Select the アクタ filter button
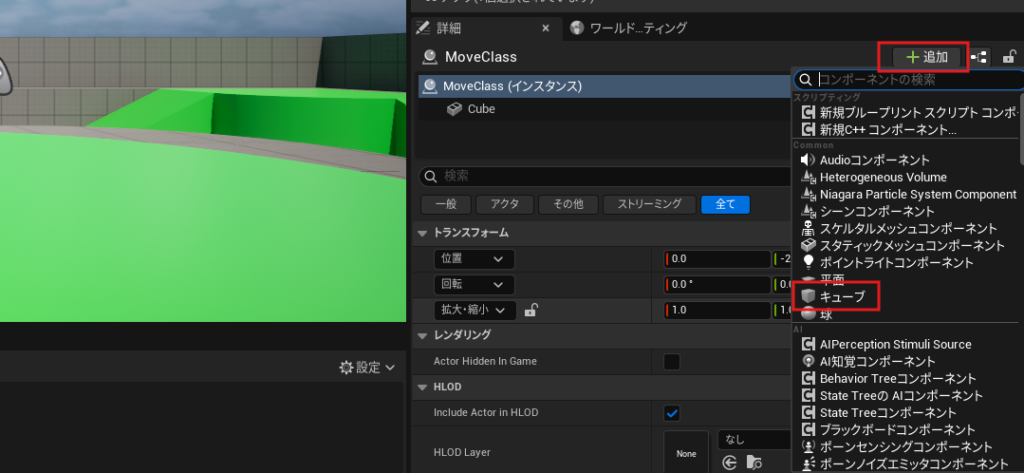 pos(504,204)
